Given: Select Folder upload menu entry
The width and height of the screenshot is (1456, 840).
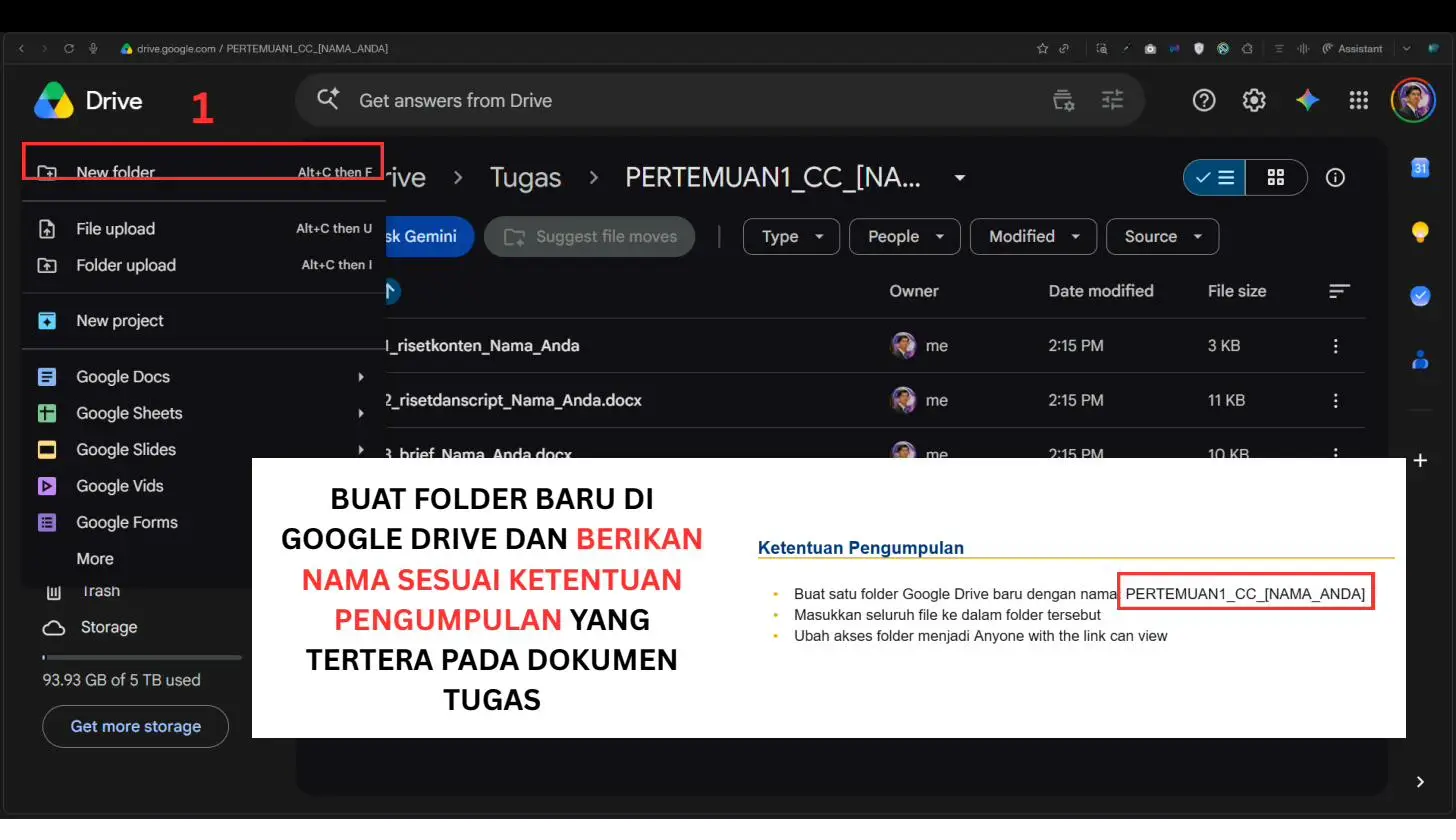Looking at the screenshot, I should tap(203, 265).
